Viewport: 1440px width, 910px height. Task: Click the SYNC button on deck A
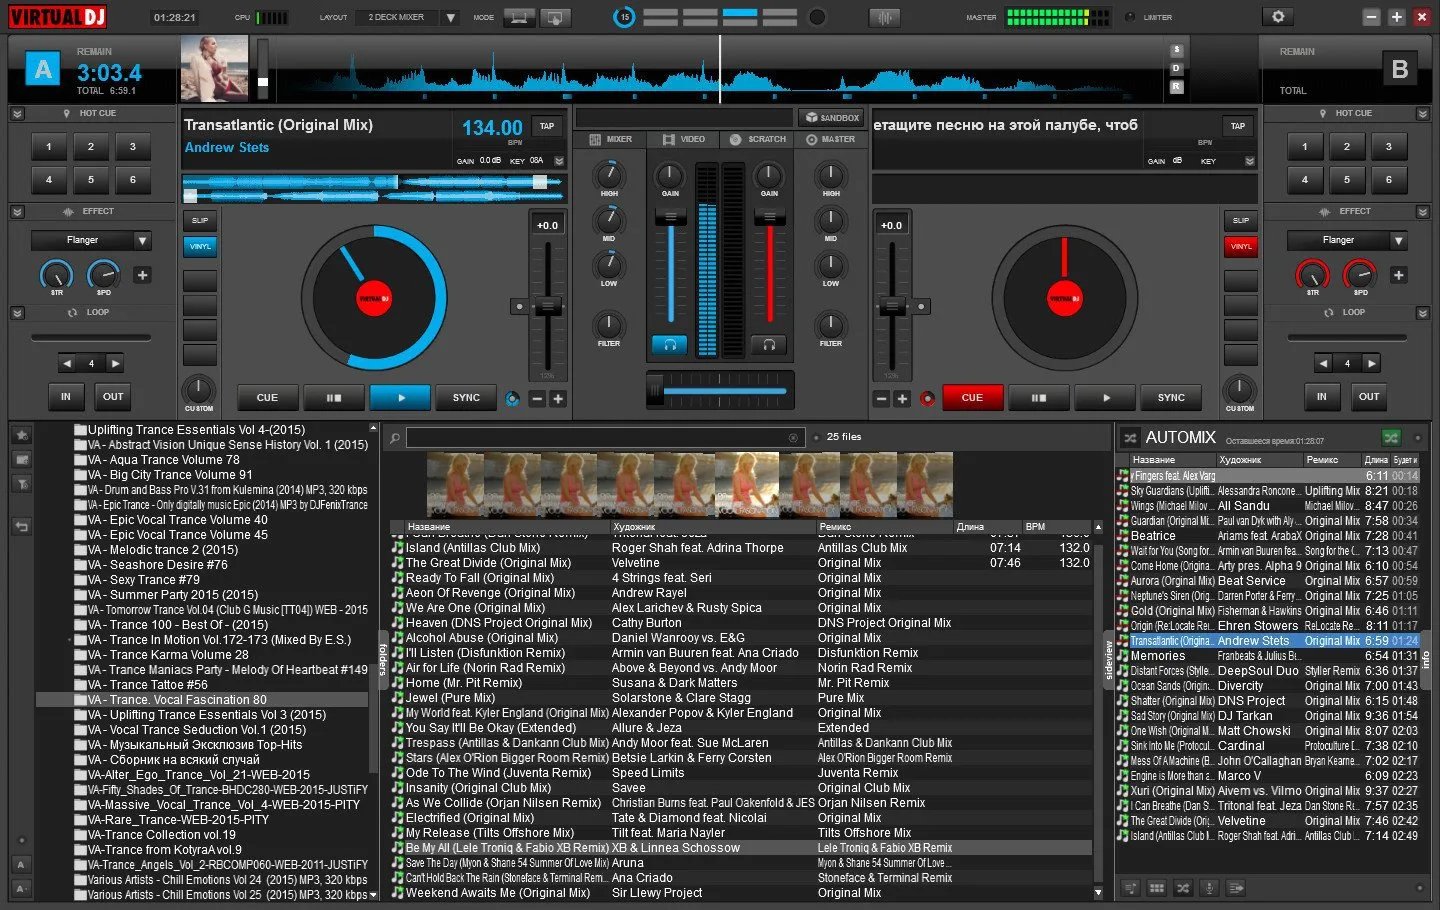tap(466, 397)
